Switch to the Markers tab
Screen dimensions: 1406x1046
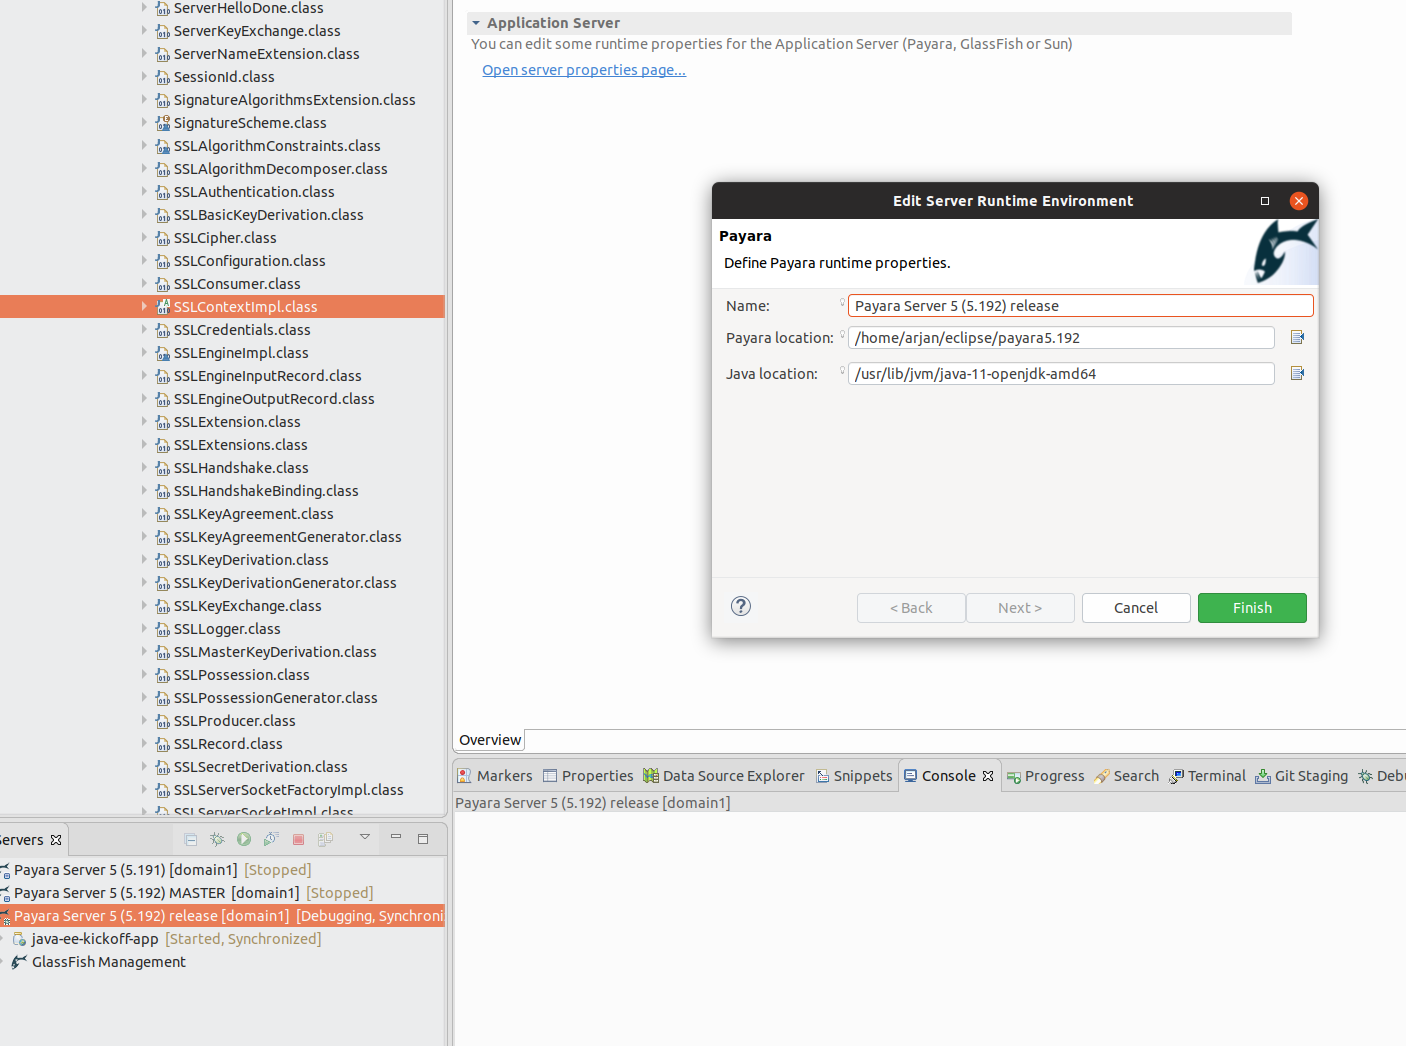(495, 776)
